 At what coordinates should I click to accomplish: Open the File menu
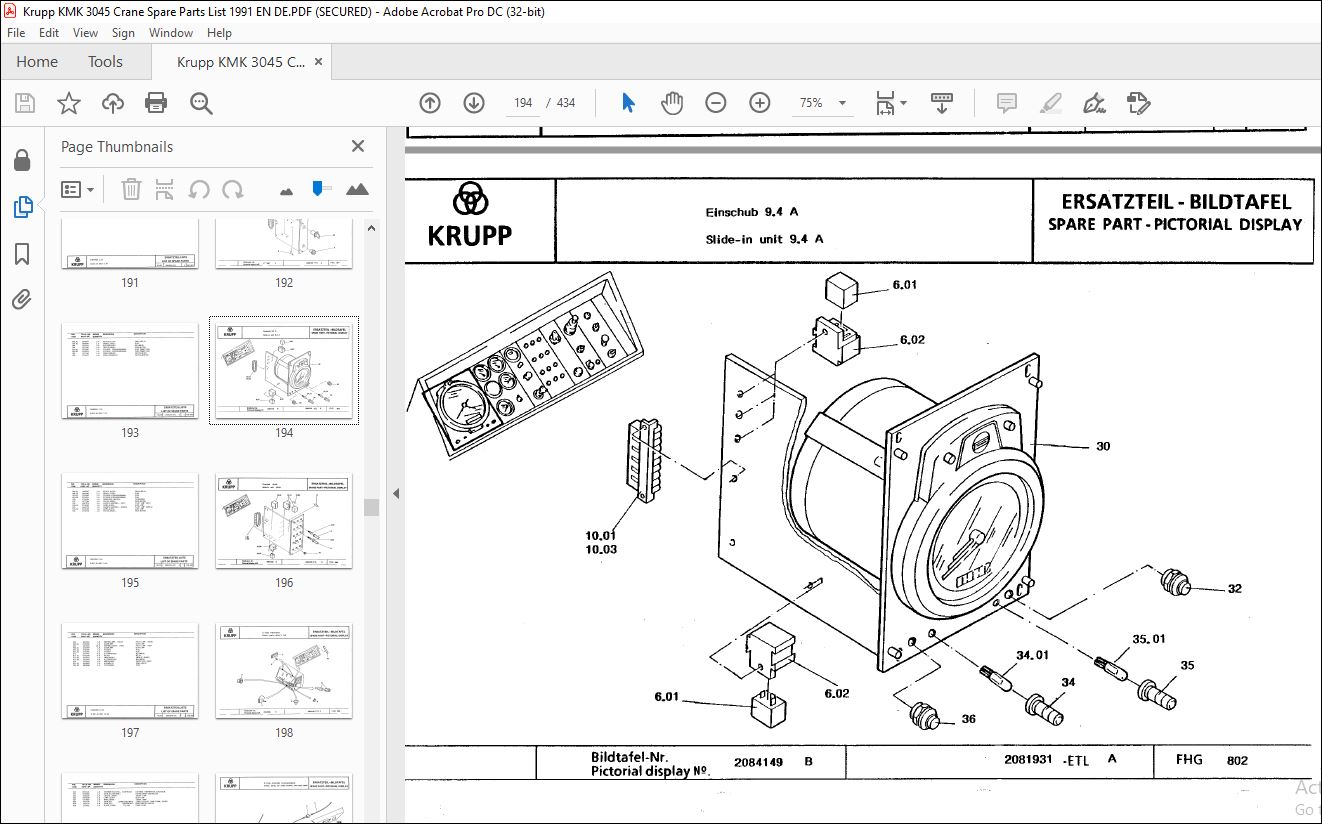(x=15, y=33)
